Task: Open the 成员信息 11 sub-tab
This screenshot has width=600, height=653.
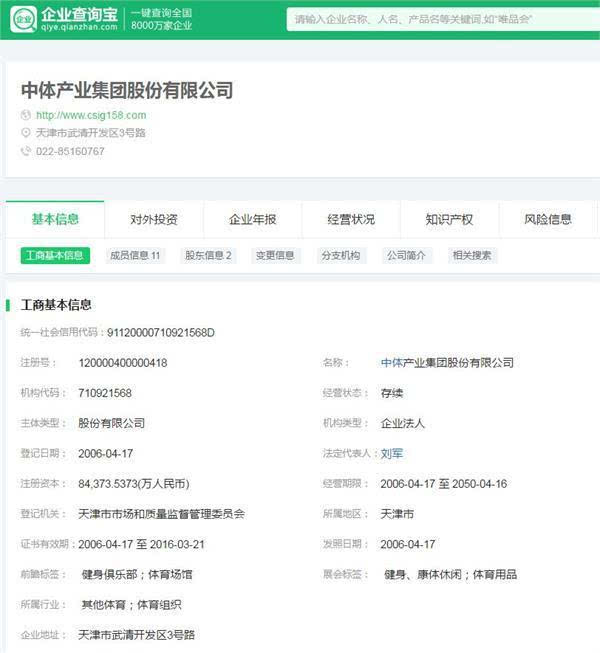Action: click(x=135, y=255)
